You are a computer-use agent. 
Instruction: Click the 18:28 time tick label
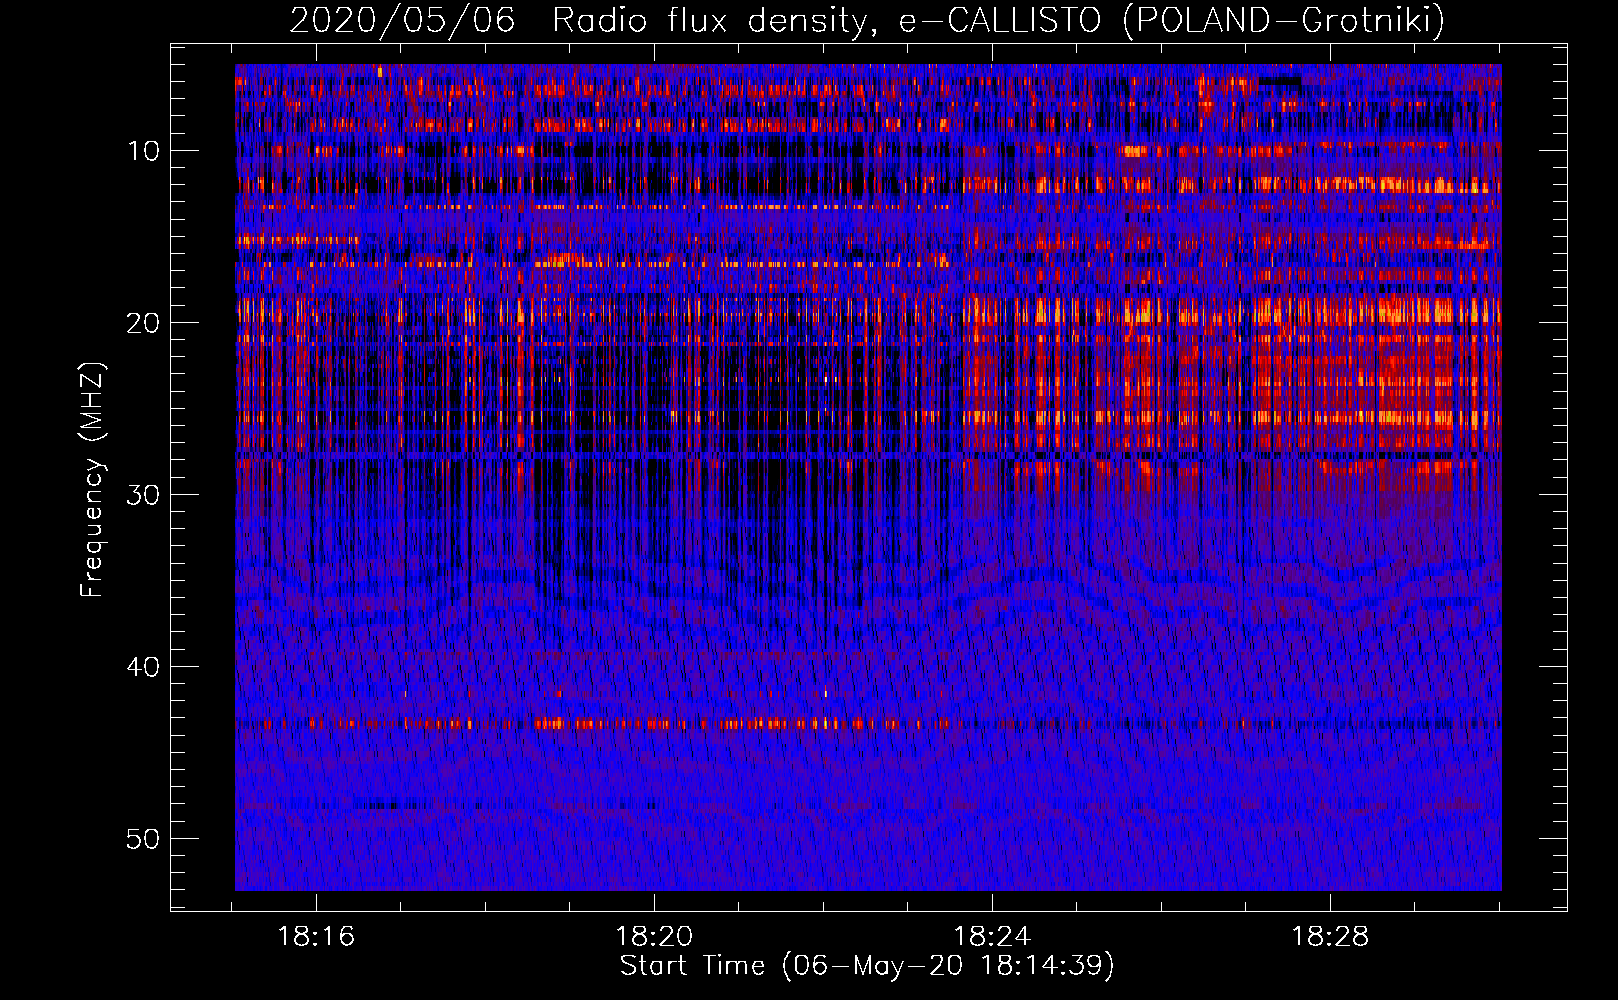coord(1330,937)
